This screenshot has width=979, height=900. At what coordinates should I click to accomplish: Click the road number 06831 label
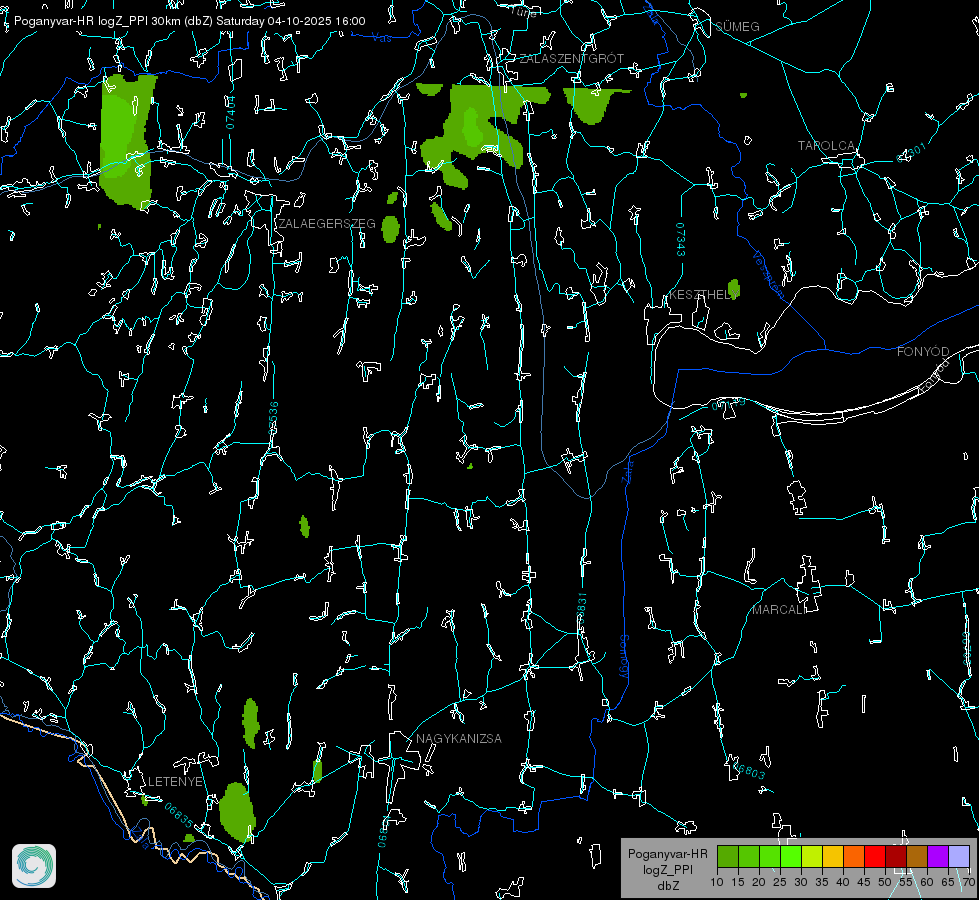[581, 609]
